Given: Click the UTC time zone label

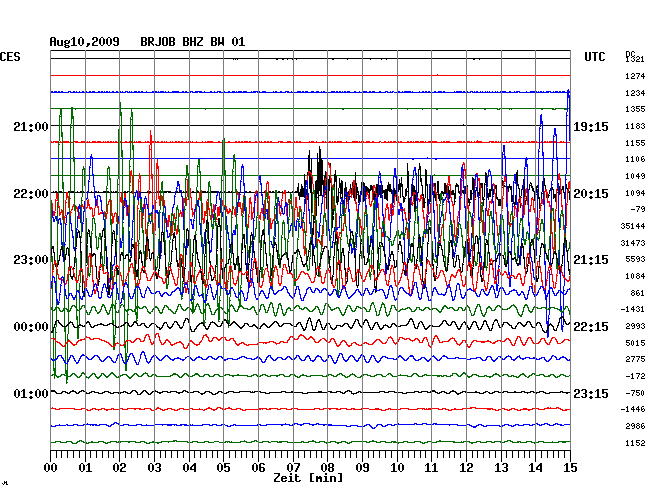Looking at the screenshot, I should pos(595,57).
